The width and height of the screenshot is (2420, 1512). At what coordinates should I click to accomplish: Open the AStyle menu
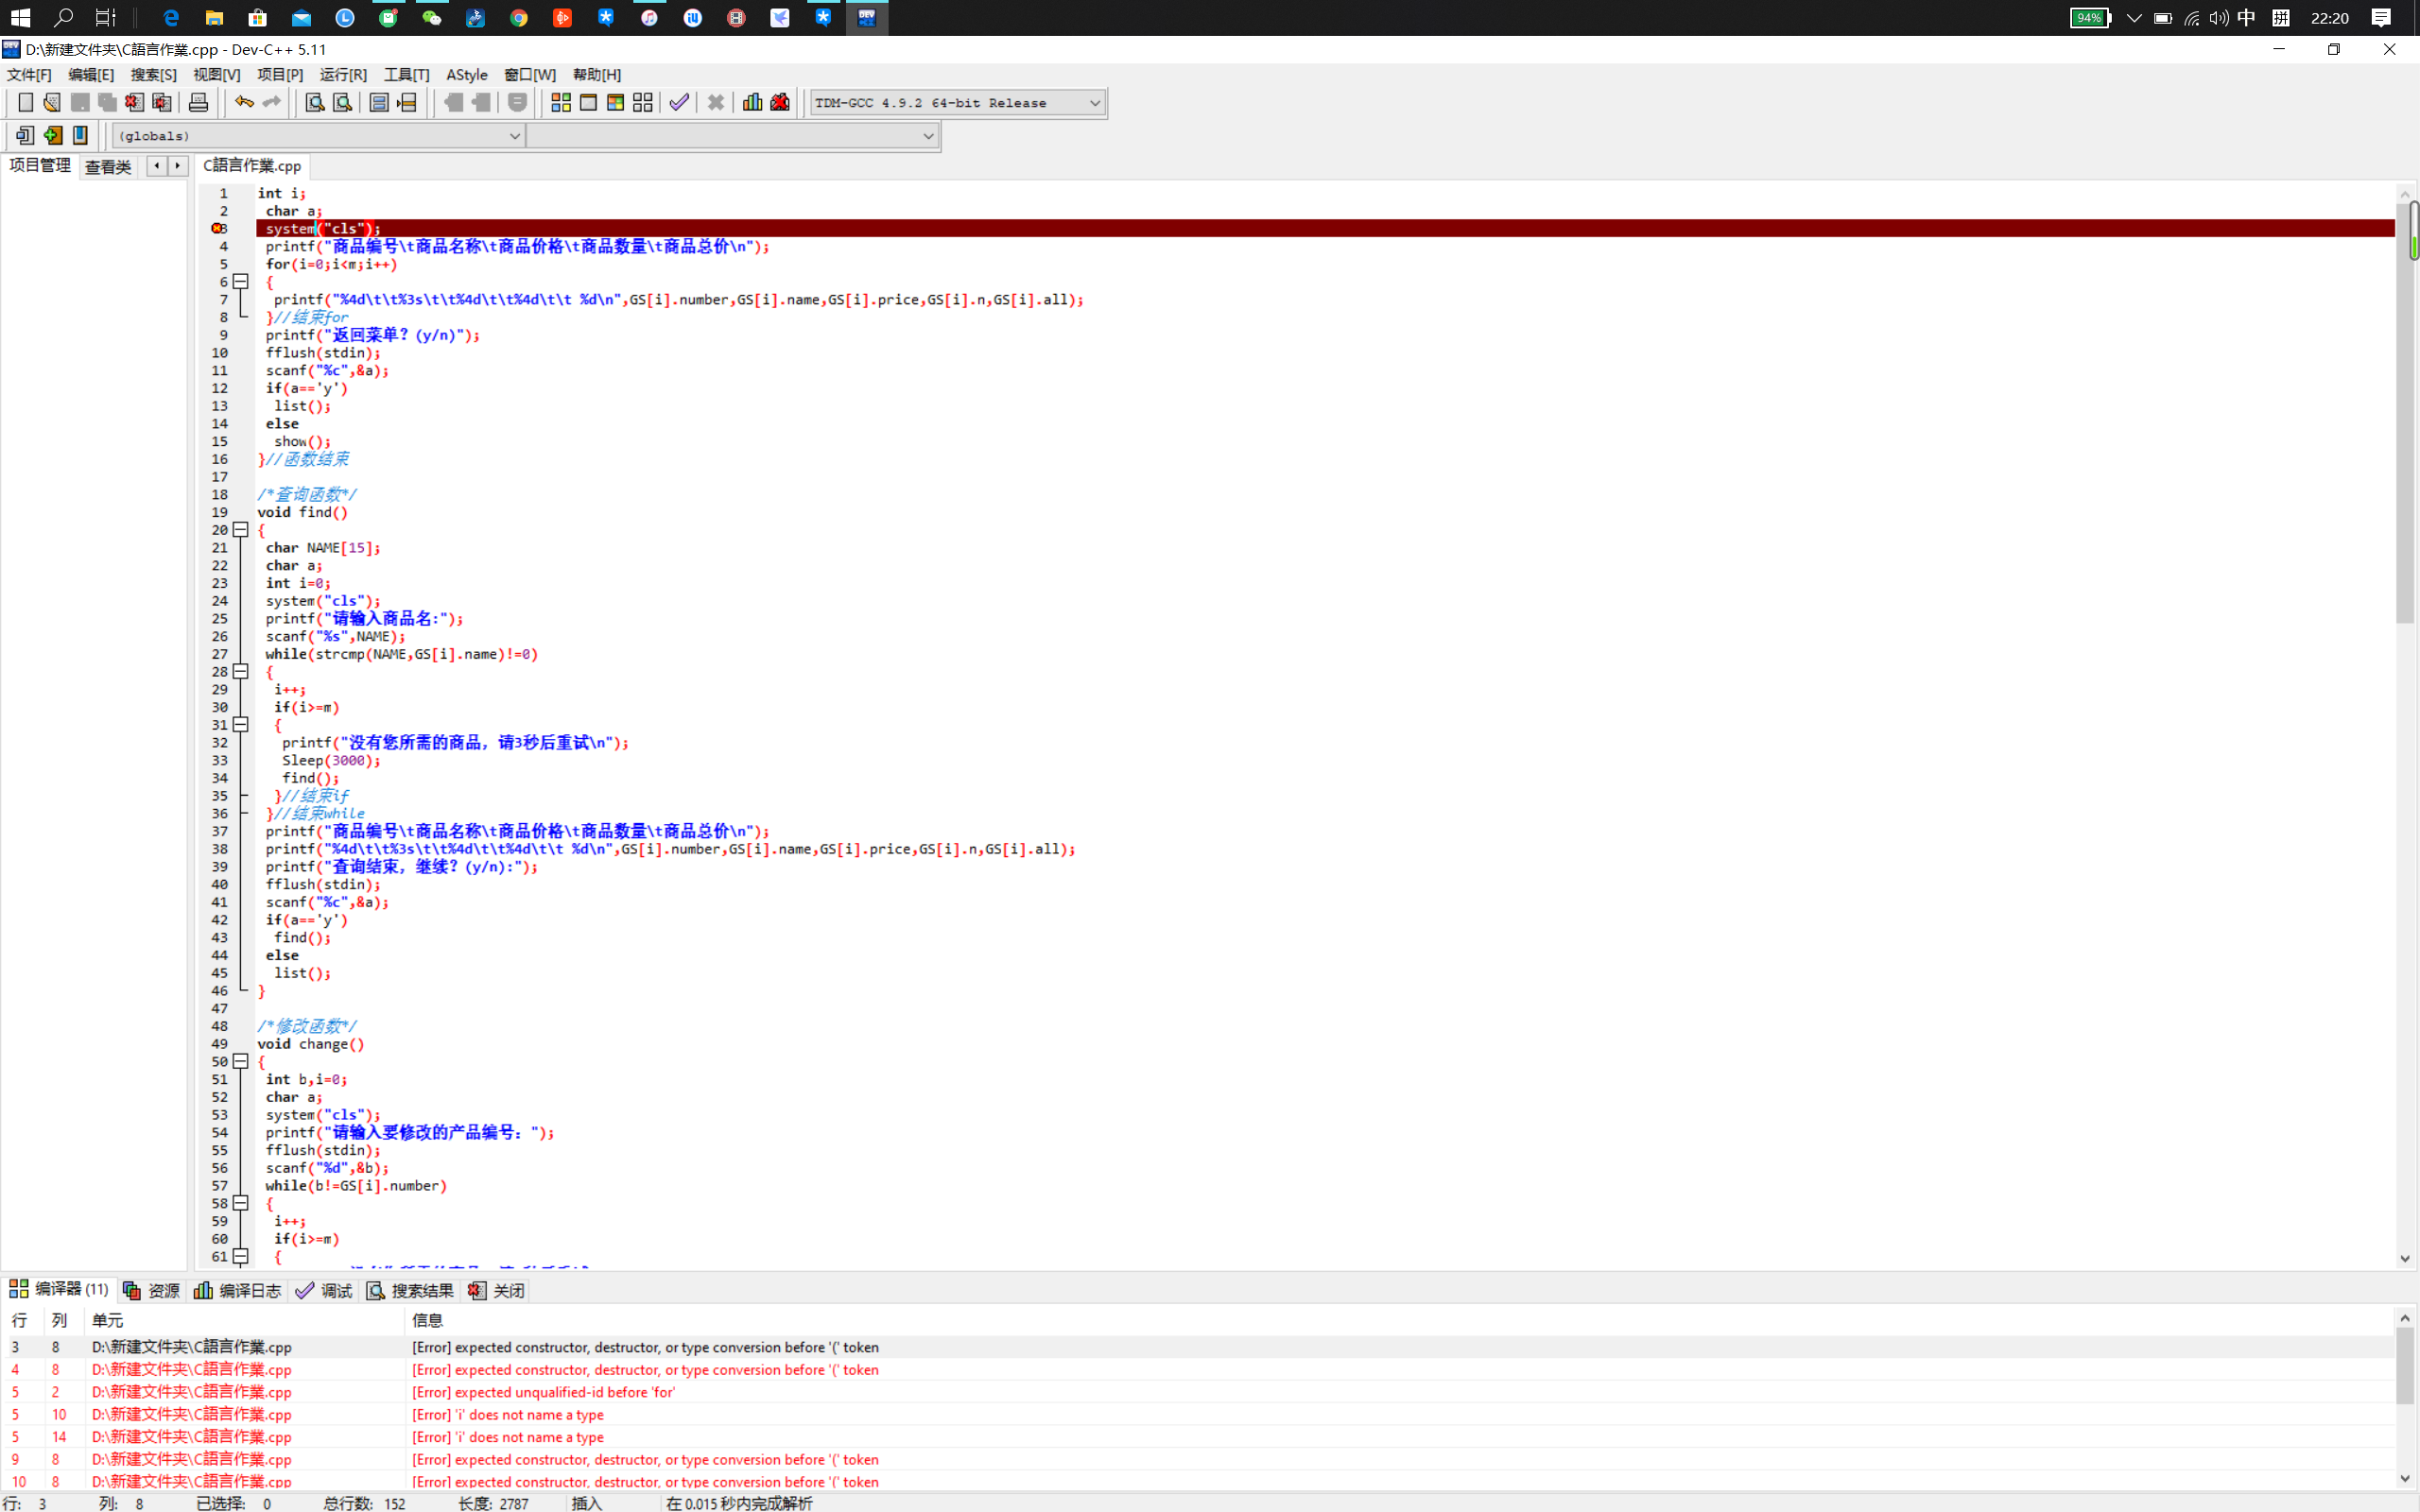click(x=467, y=75)
